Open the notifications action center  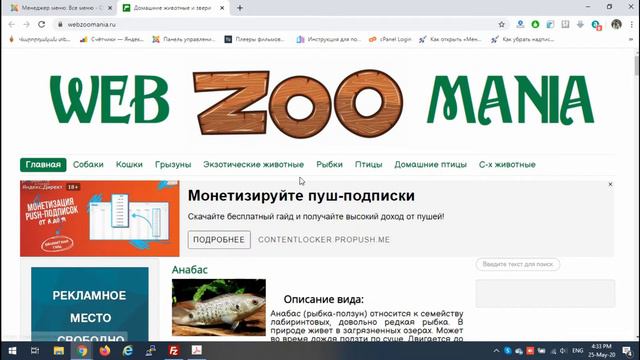point(627,351)
